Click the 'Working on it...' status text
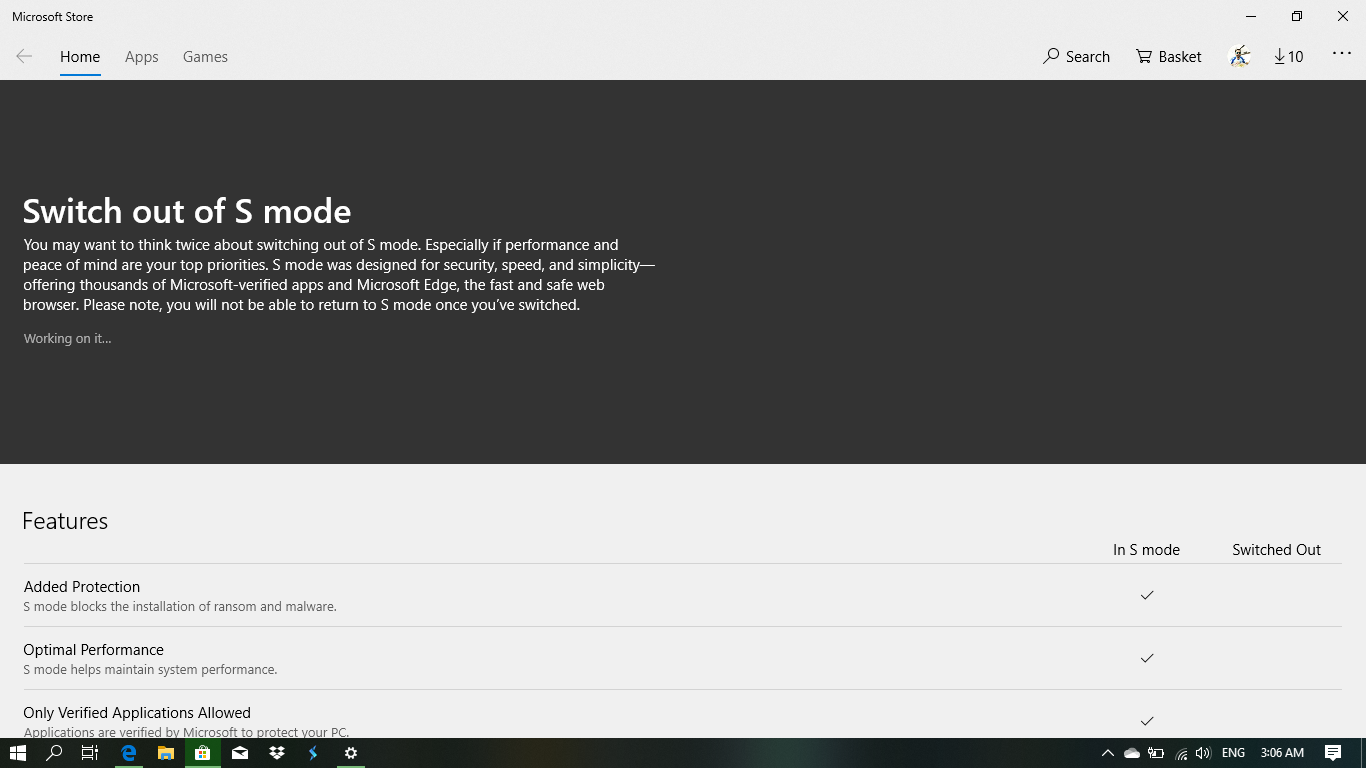The height and width of the screenshot is (768, 1366). (x=67, y=338)
